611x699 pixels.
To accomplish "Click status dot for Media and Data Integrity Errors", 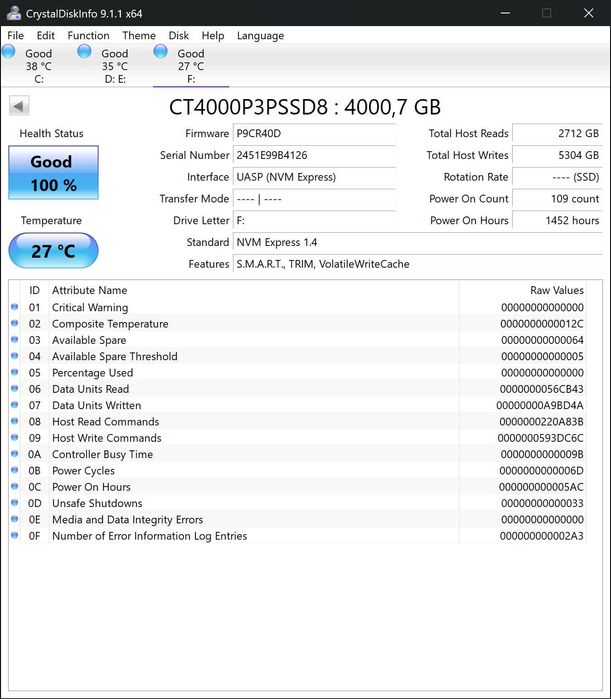I will [x=15, y=519].
